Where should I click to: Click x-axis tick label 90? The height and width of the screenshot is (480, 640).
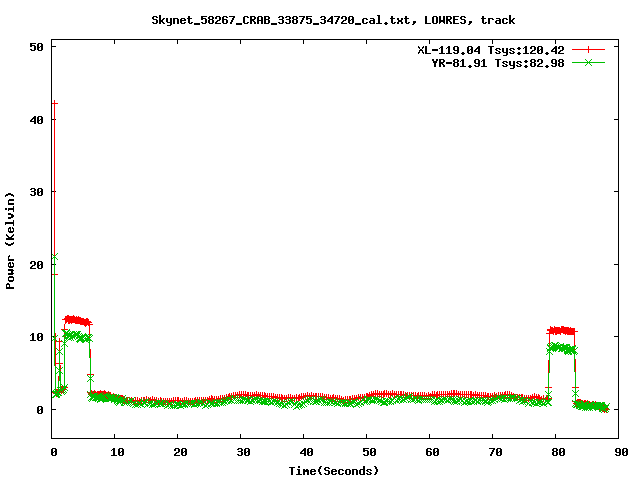pos(621,452)
